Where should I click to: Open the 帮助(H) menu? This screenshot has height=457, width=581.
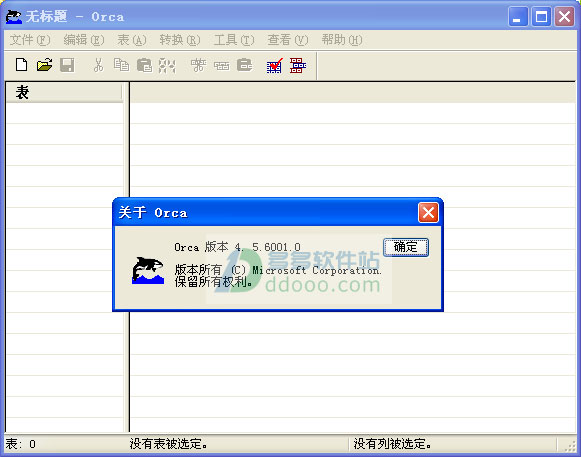tap(342, 40)
